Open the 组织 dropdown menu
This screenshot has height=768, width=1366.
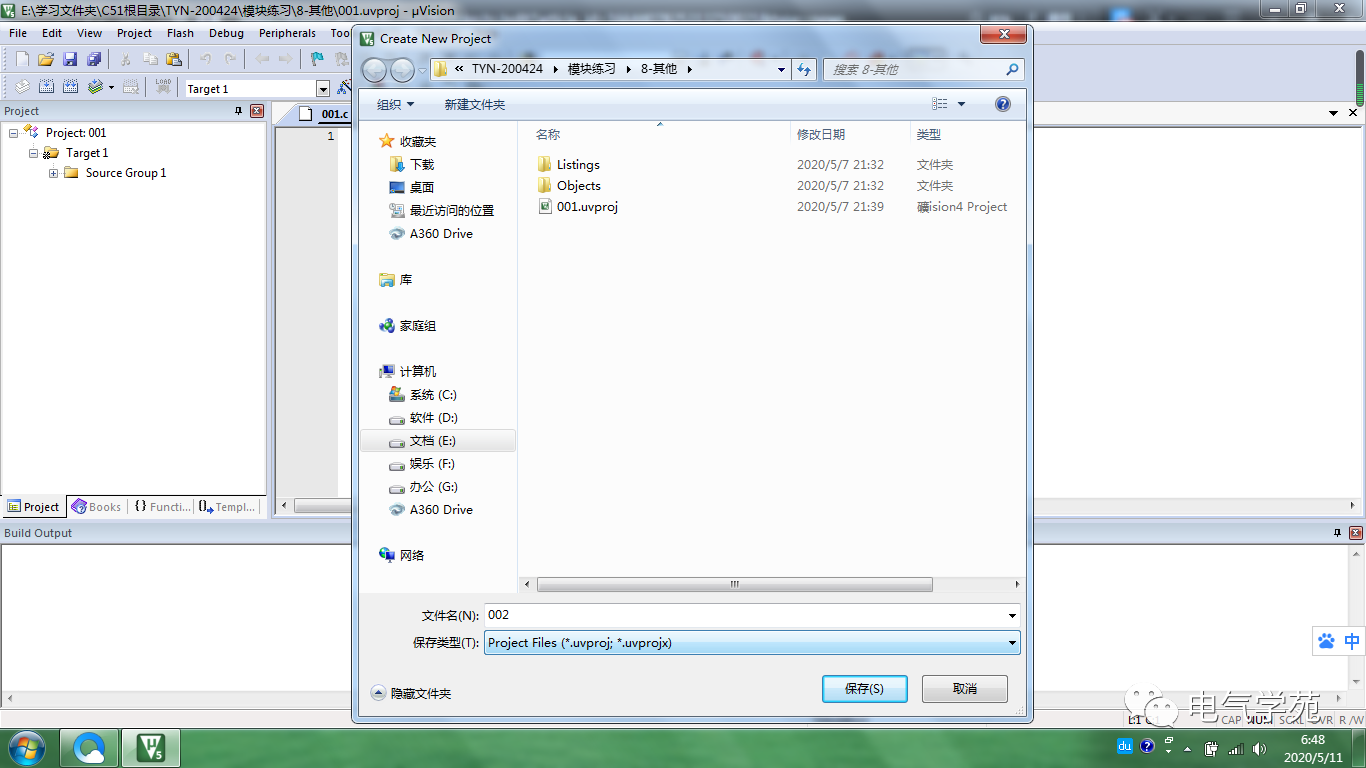click(x=395, y=105)
